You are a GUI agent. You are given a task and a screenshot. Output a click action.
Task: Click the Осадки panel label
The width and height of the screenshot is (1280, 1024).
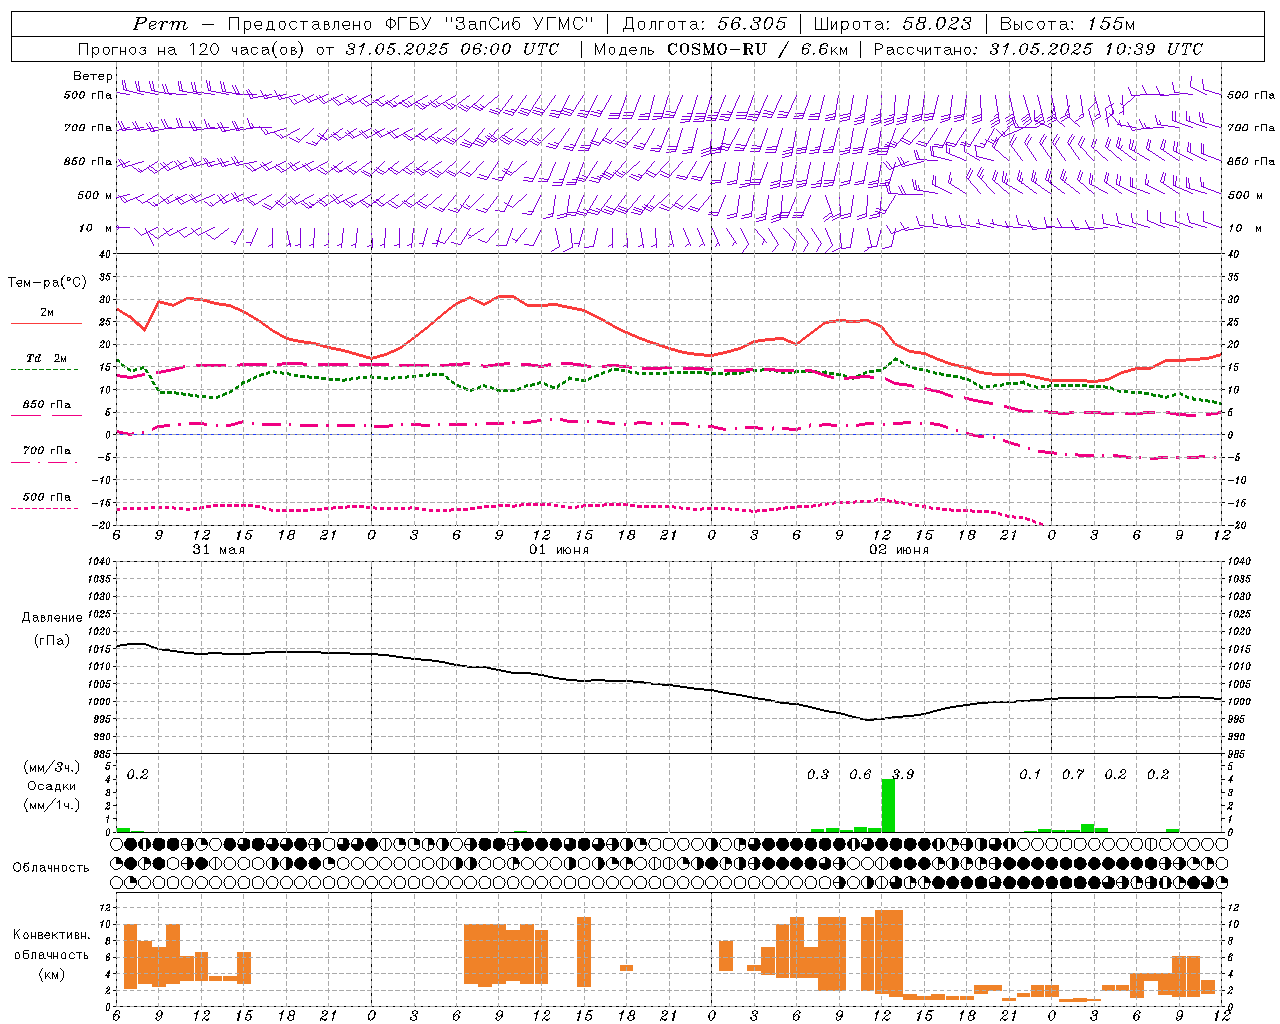pos(51,786)
